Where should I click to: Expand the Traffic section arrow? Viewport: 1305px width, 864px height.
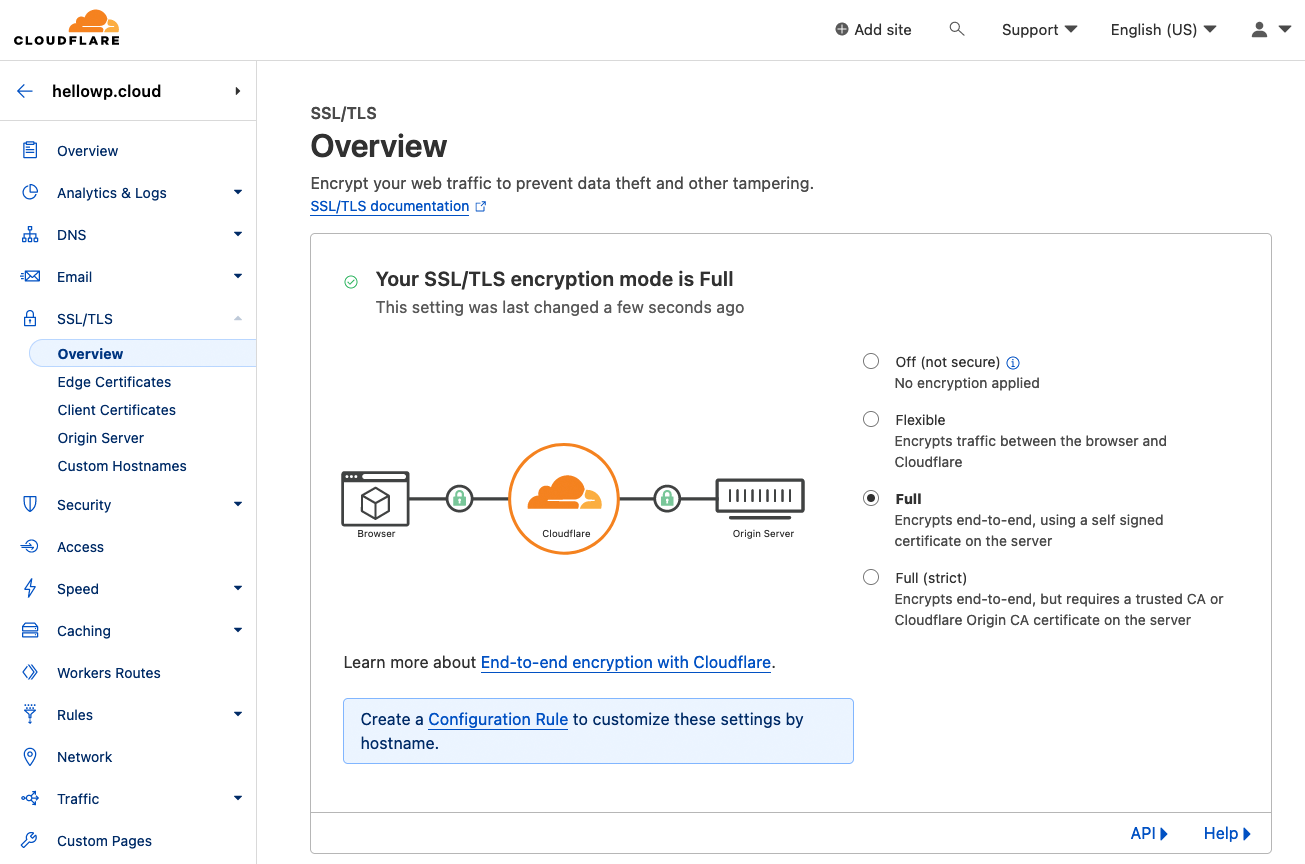coord(238,798)
